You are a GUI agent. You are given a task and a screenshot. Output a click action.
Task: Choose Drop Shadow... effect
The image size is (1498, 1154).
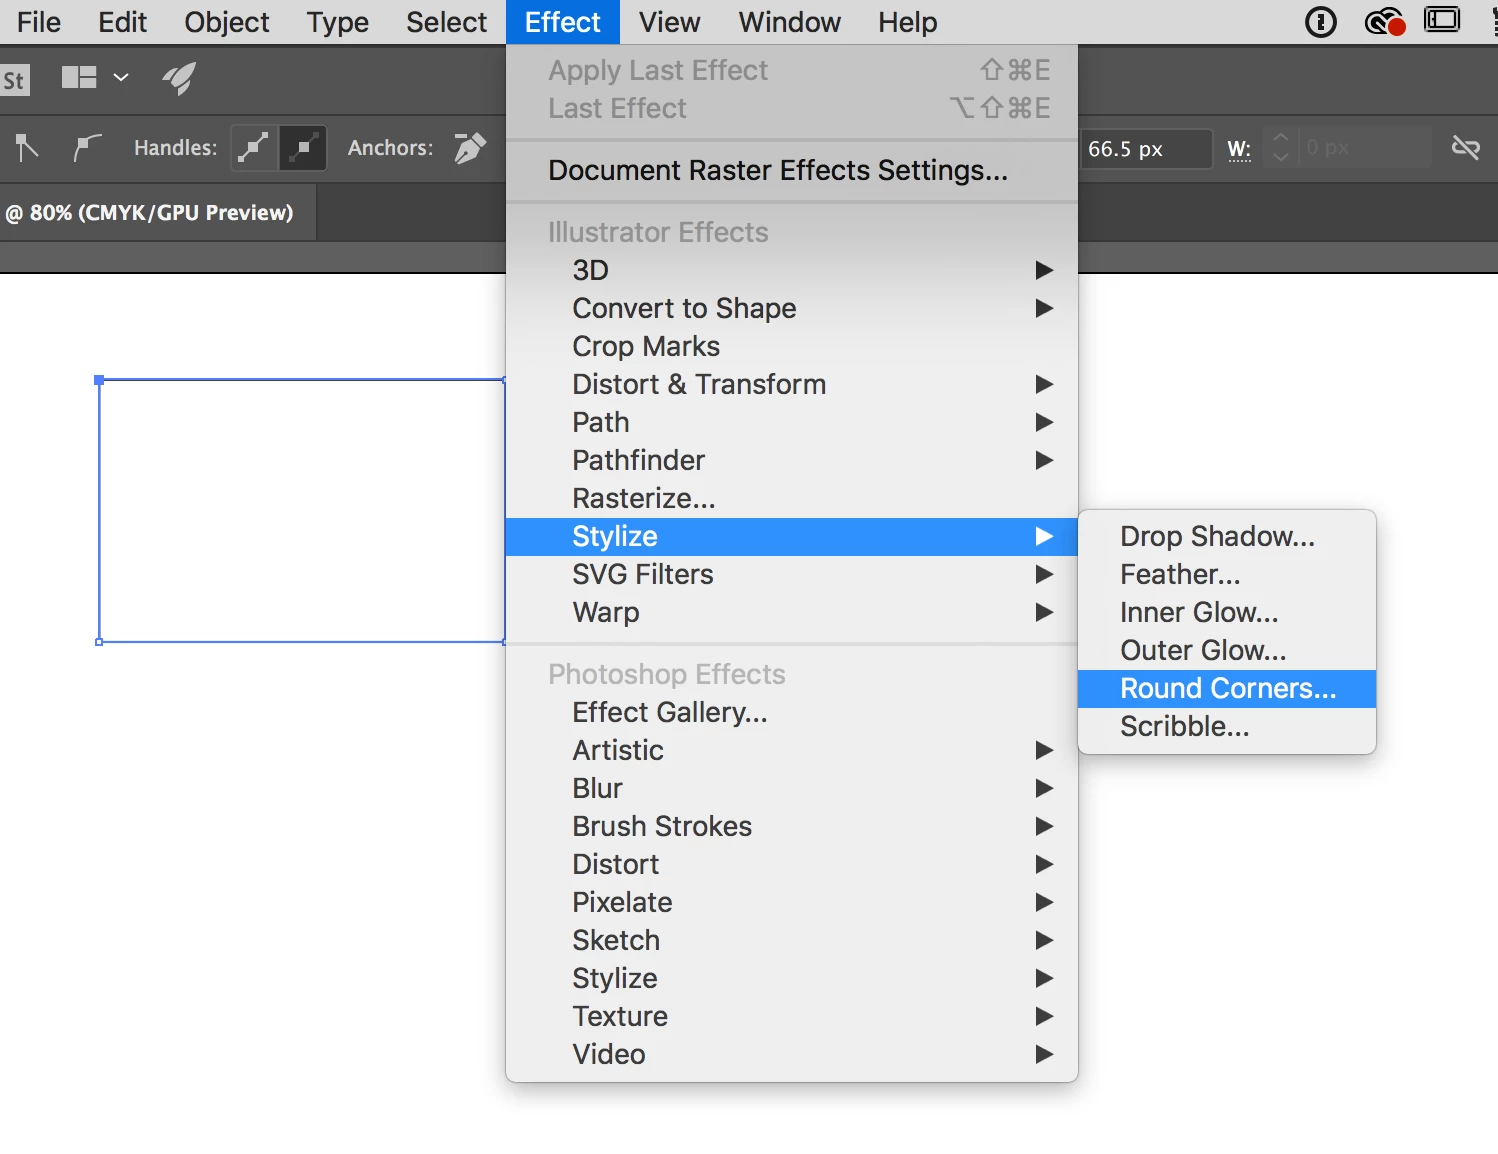[1227, 536]
